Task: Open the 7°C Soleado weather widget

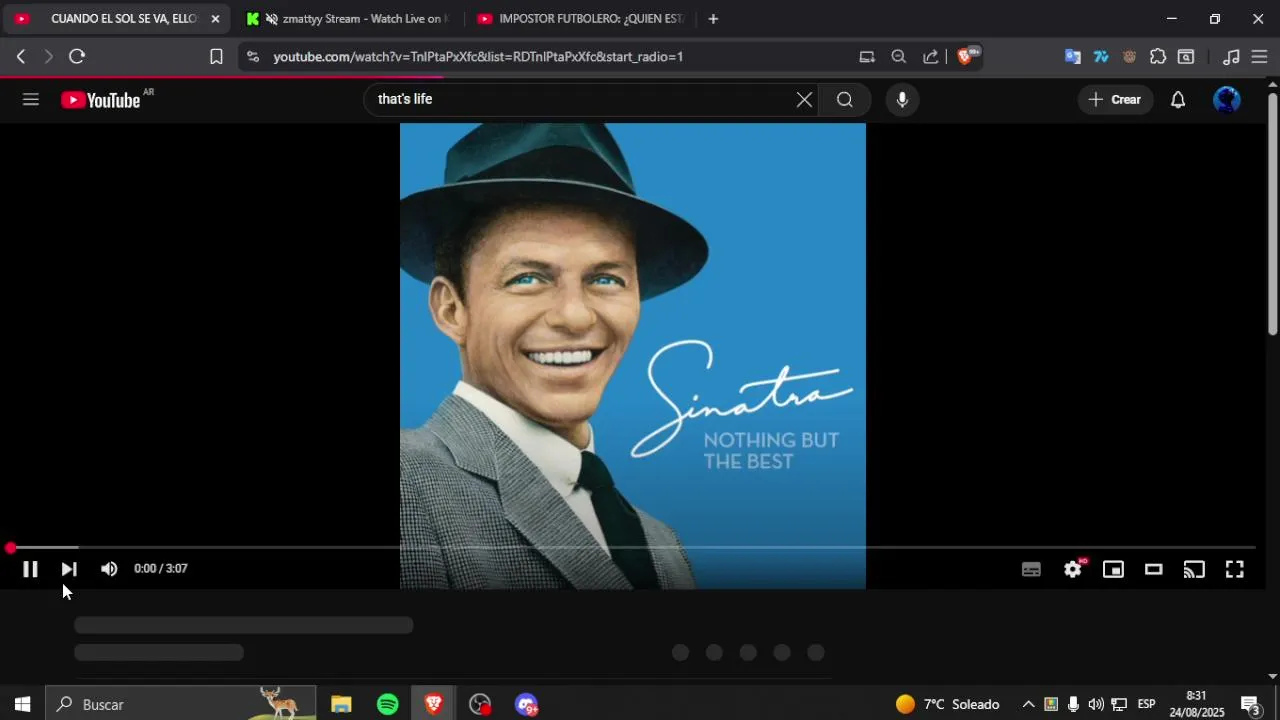Action: click(947, 704)
